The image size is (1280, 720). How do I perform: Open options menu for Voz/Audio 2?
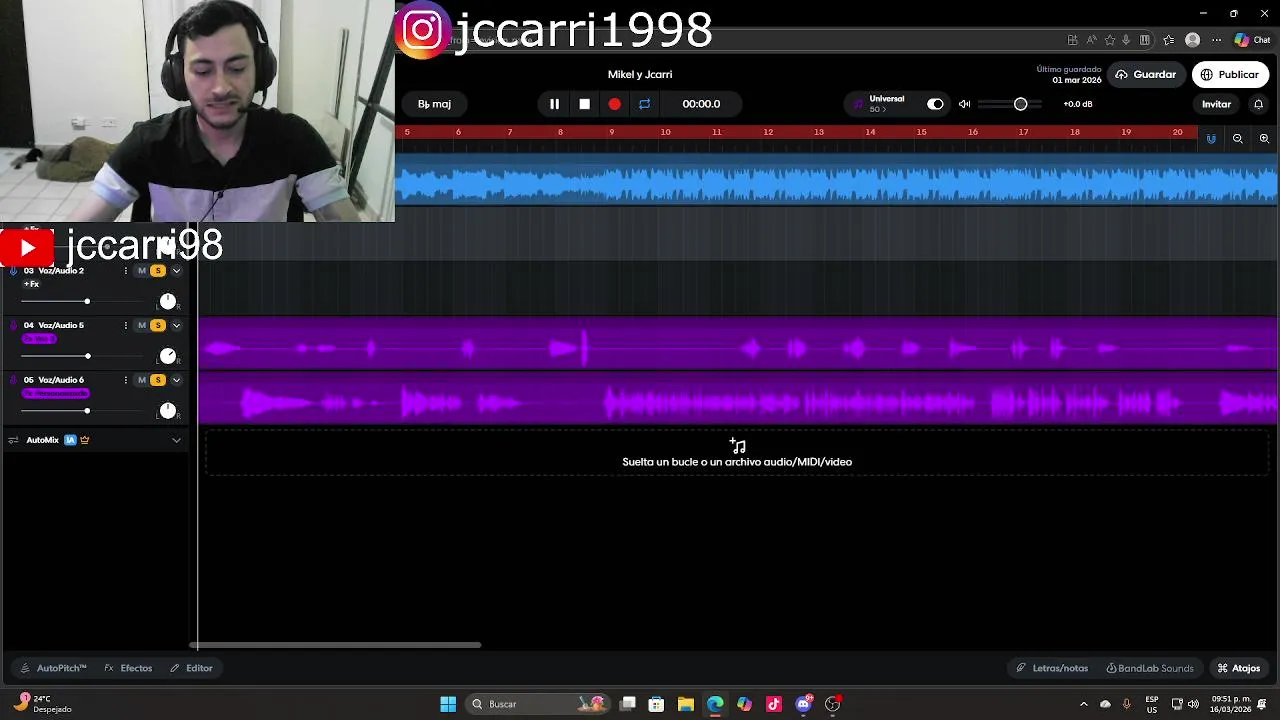[125, 271]
